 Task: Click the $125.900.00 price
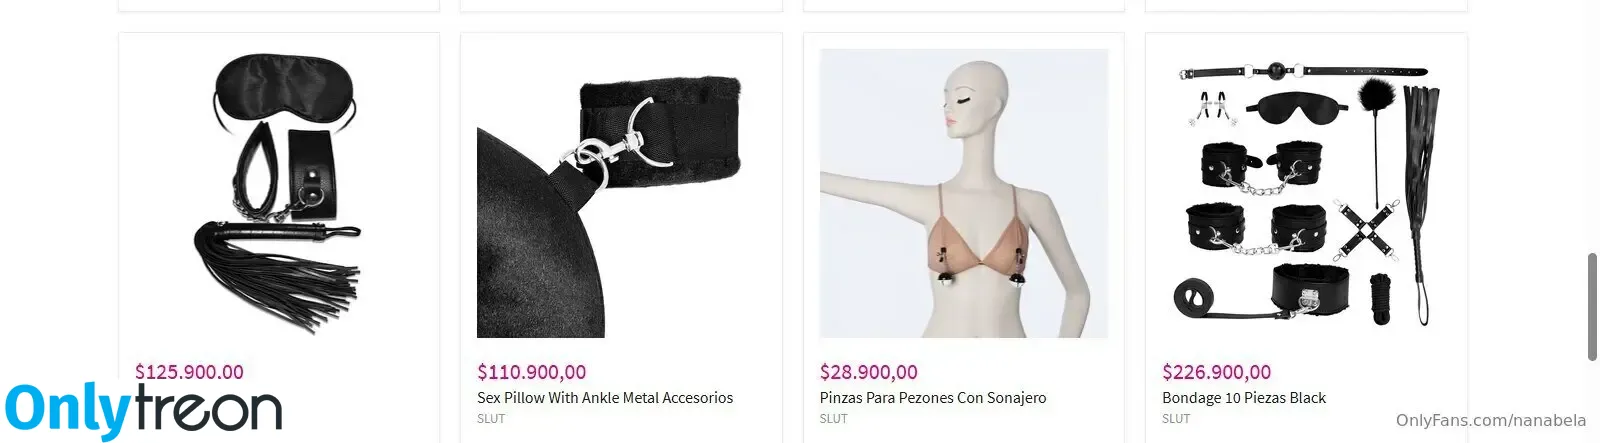point(189,372)
